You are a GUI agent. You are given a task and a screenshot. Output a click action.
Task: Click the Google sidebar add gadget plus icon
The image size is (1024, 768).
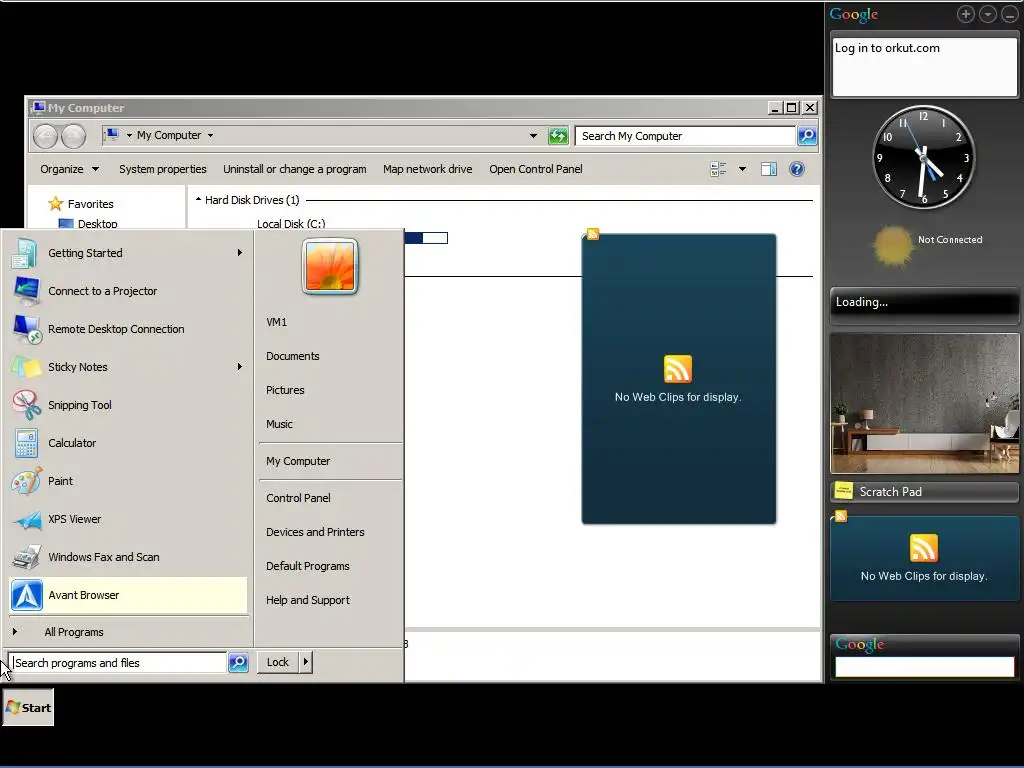[x=965, y=14]
